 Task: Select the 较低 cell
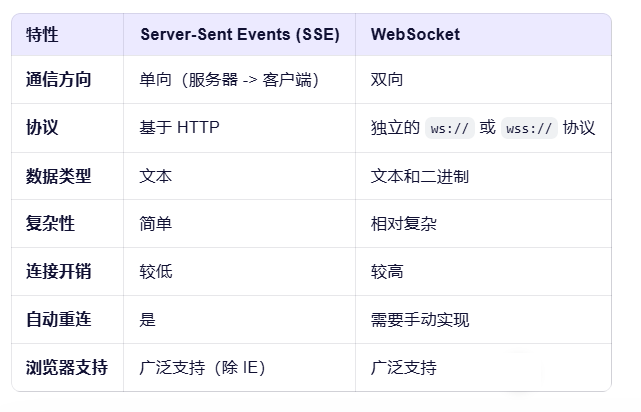click(156, 271)
